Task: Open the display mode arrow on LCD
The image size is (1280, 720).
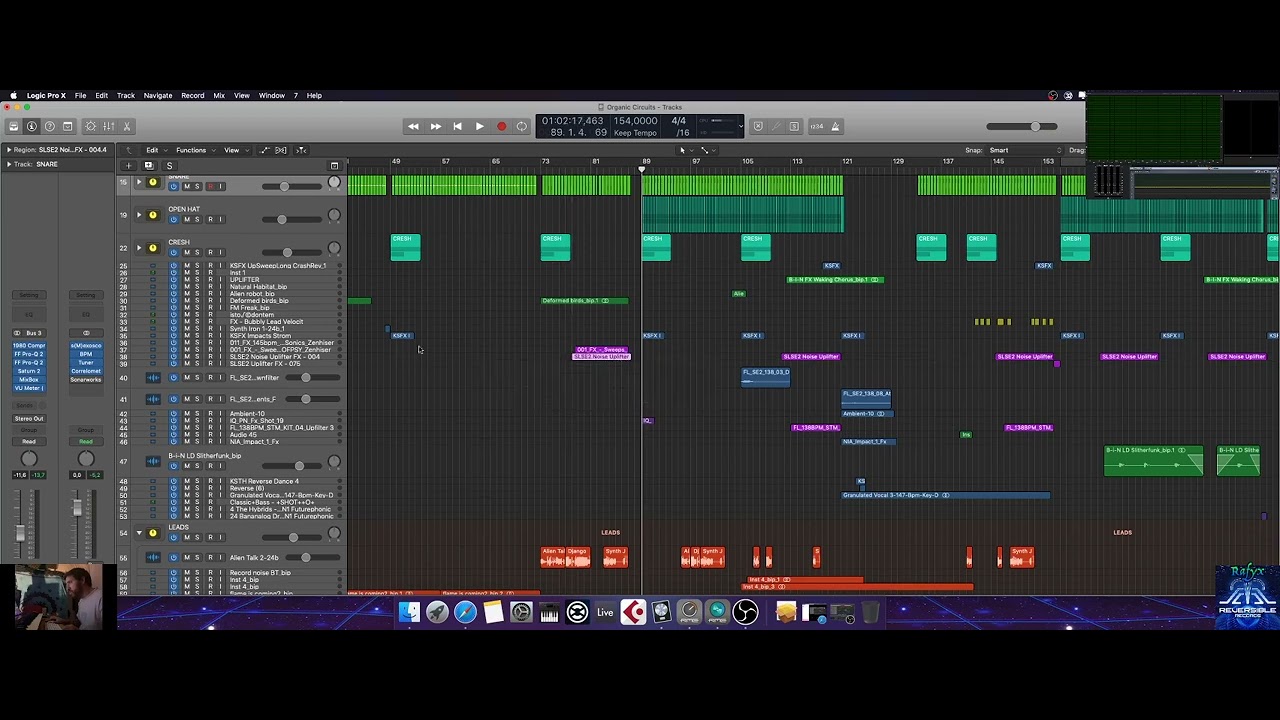Action: (x=740, y=126)
